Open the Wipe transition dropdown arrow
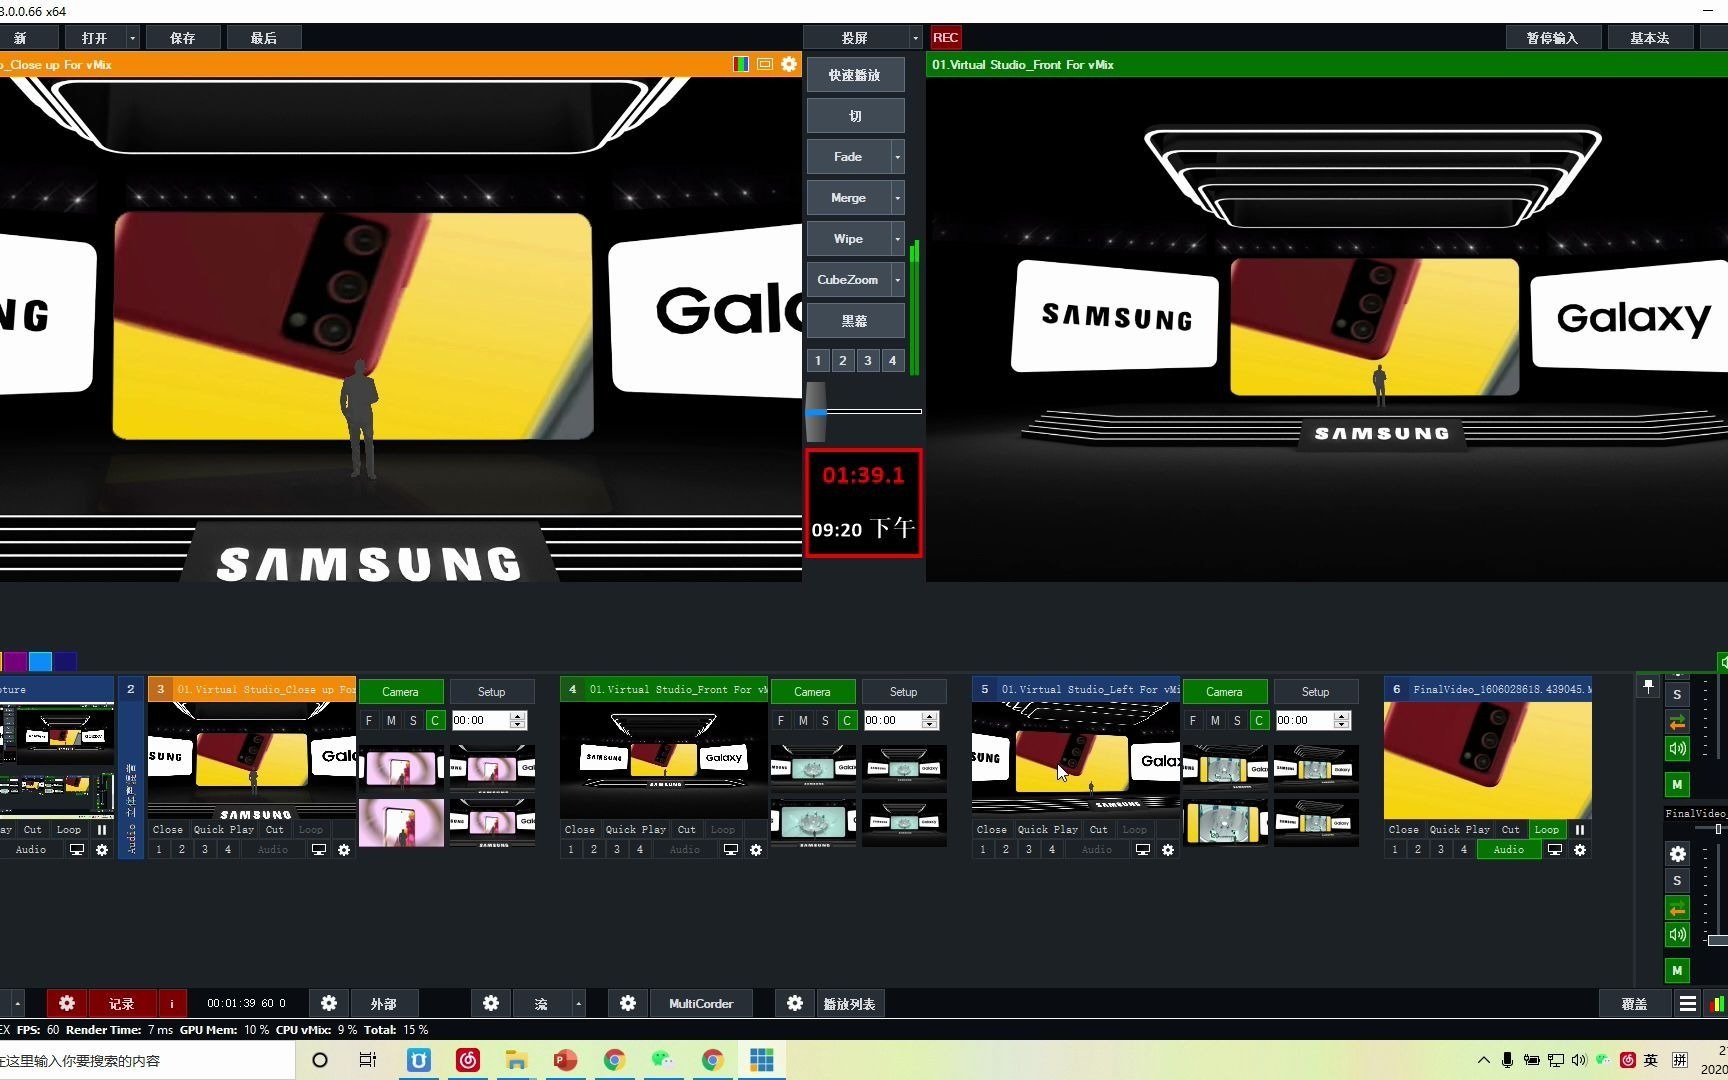The height and width of the screenshot is (1080, 1728). (897, 239)
